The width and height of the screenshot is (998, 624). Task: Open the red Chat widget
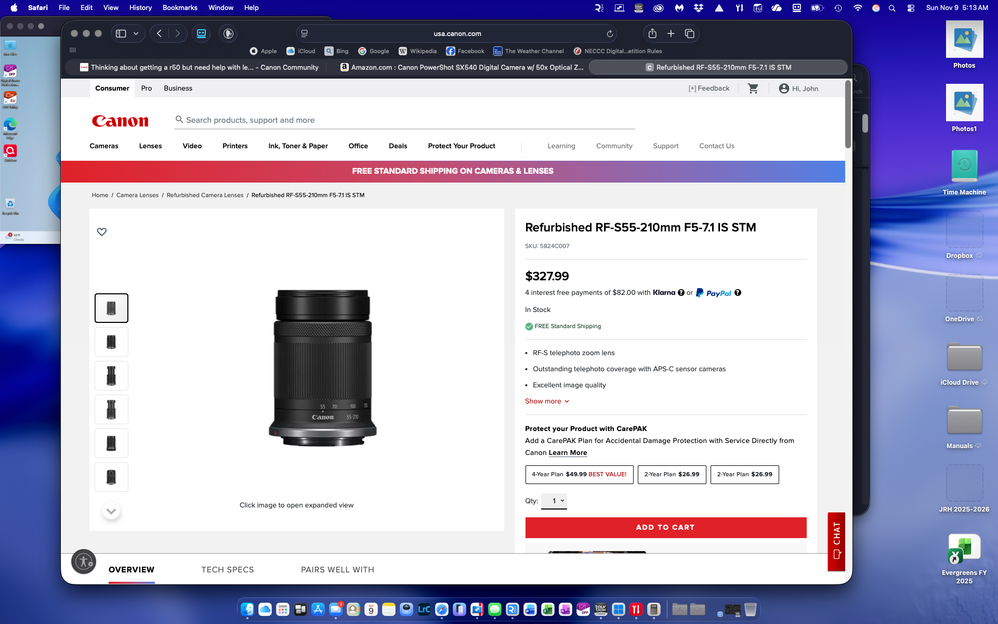[x=836, y=541]
